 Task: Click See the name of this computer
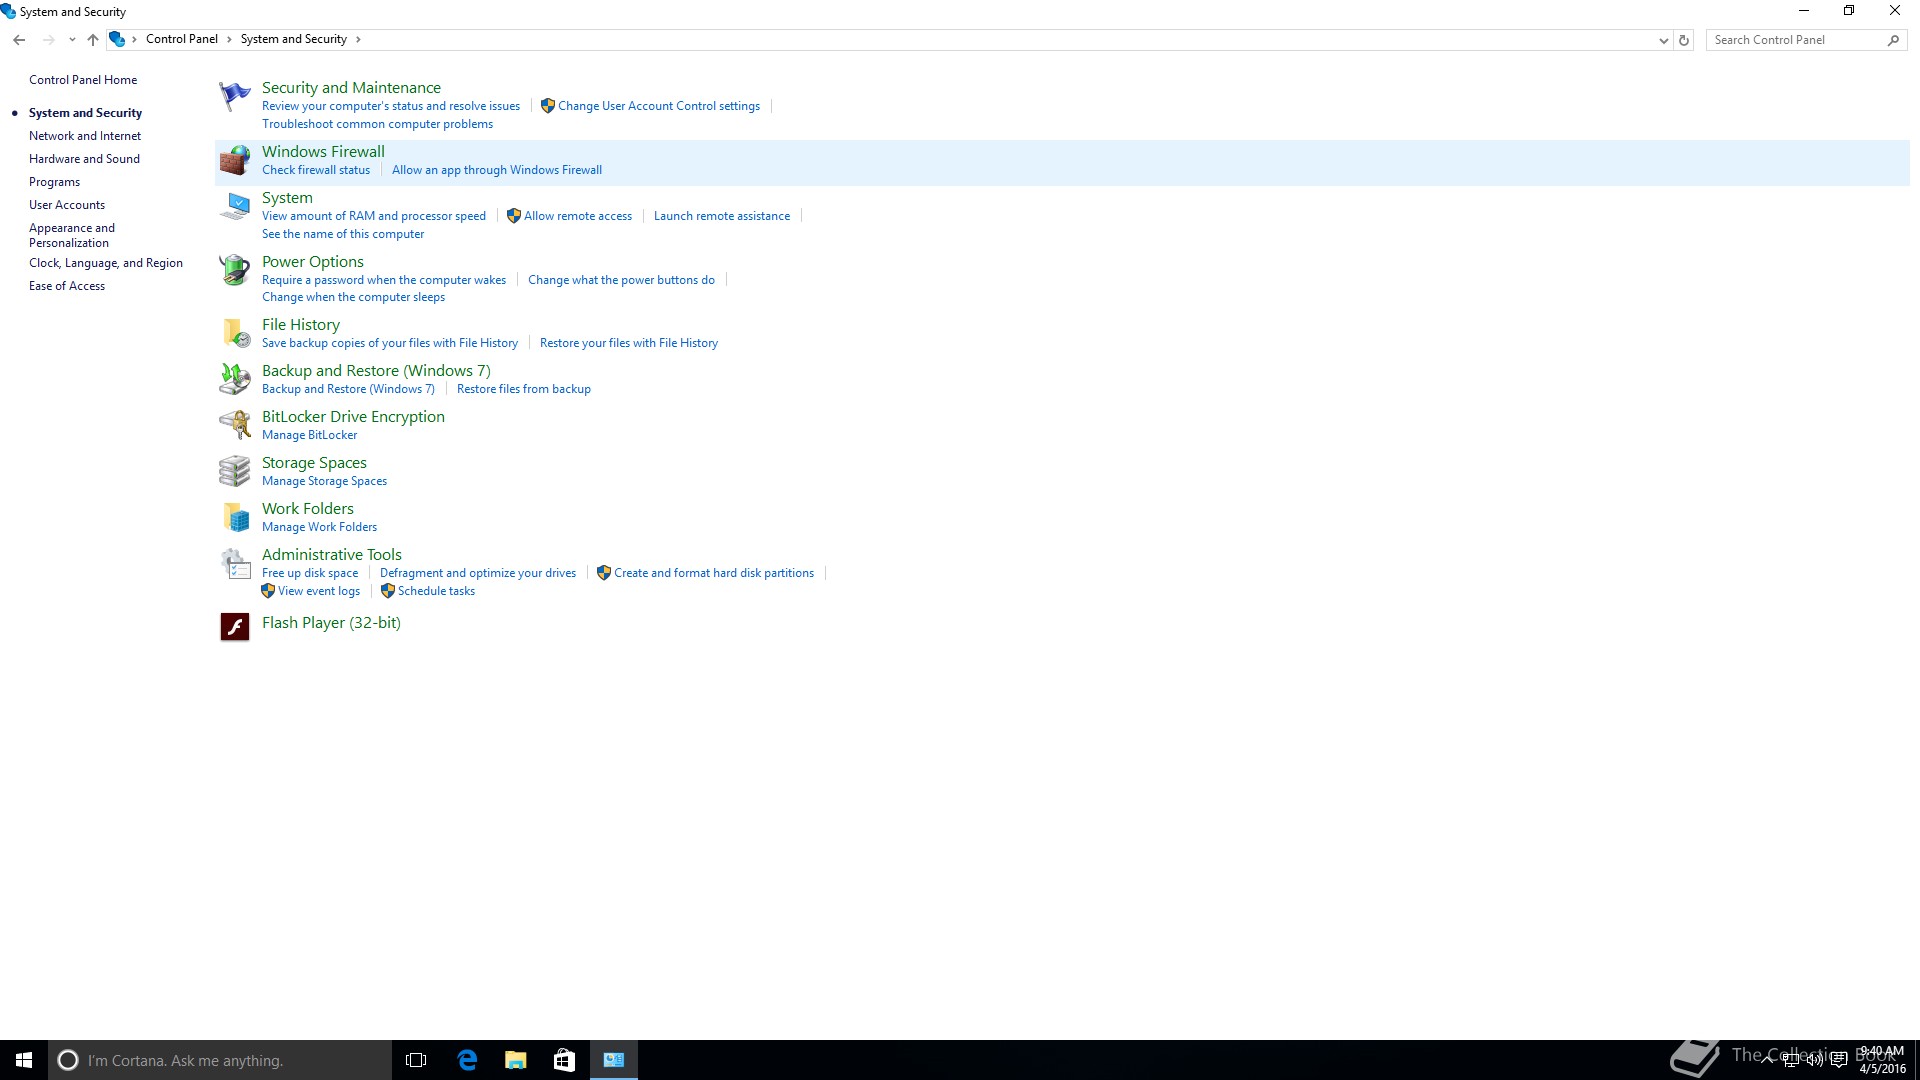coord(343,234)
